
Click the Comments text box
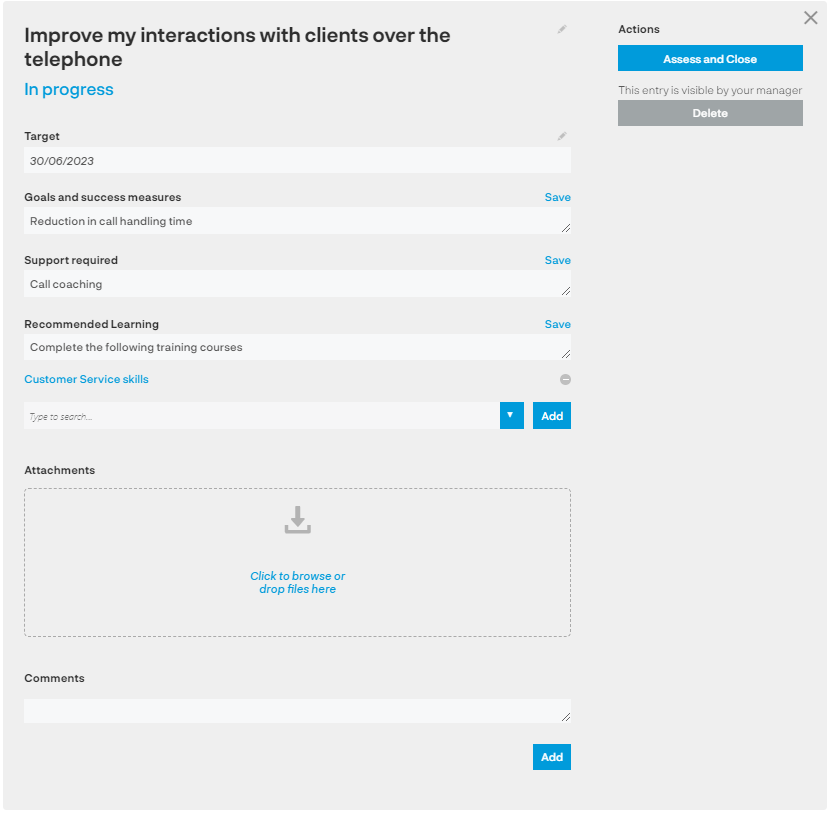[297, 710]
